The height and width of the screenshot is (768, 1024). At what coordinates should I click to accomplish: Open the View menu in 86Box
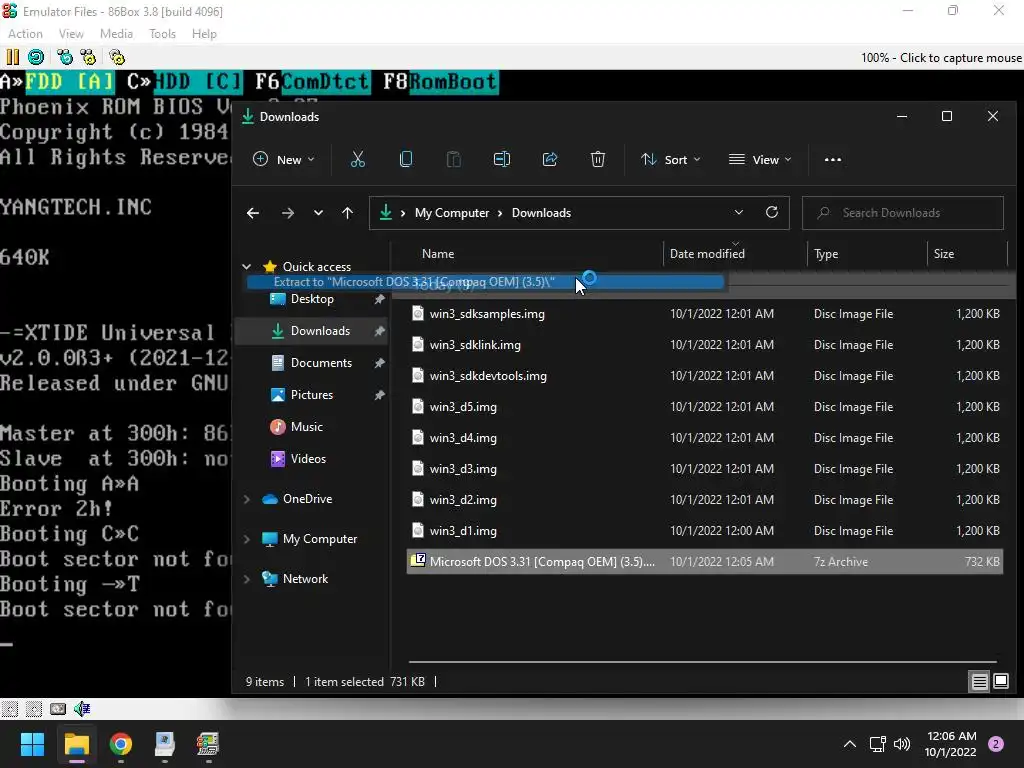71,33
